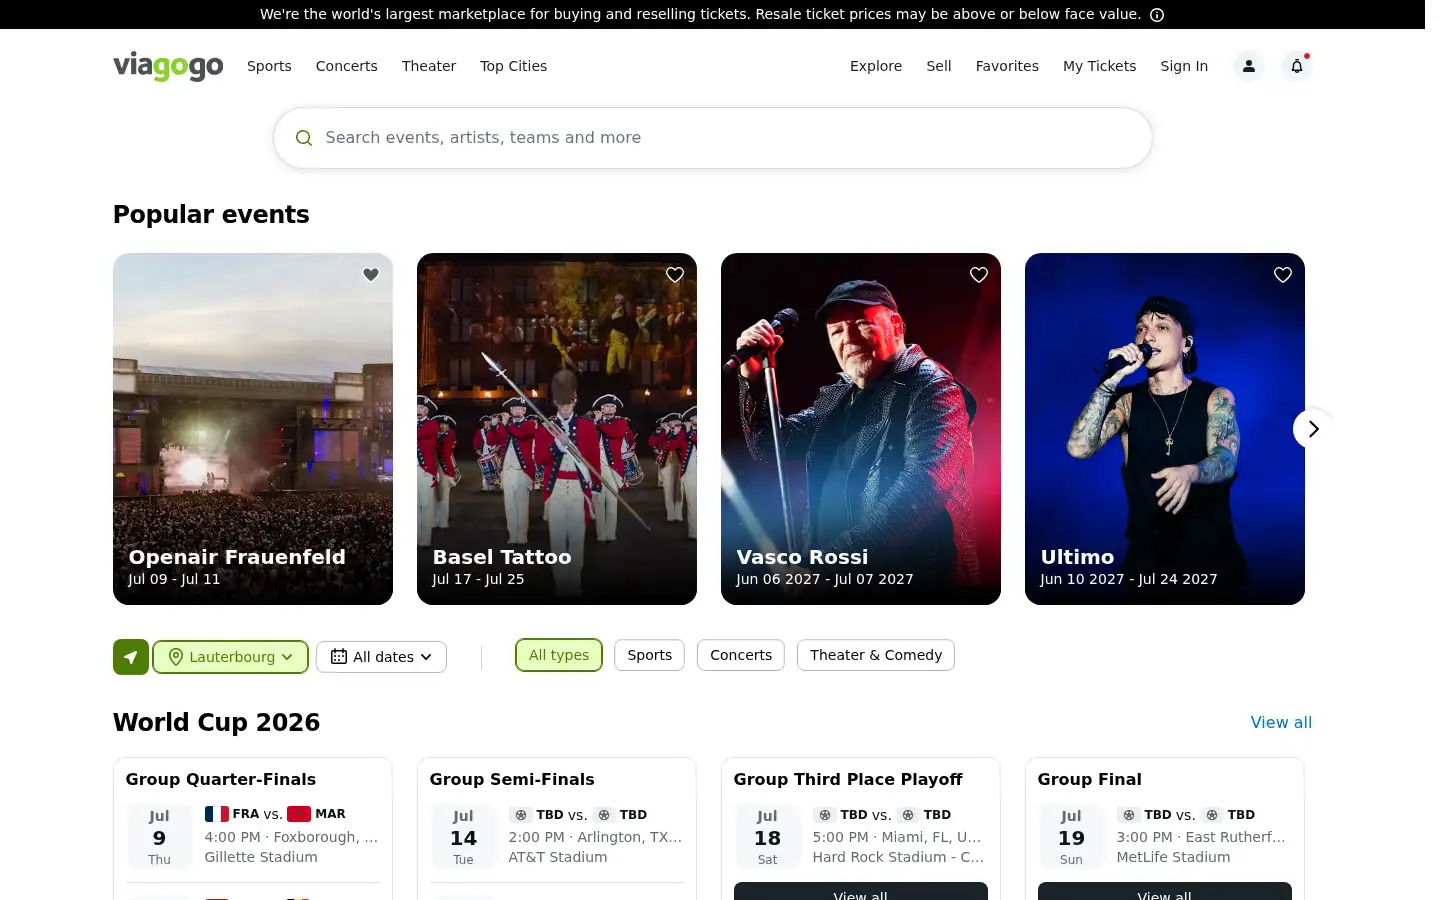Open the Jul 14 AT&T Stadium match
1440x900 pixels.
tap(557, 836)
